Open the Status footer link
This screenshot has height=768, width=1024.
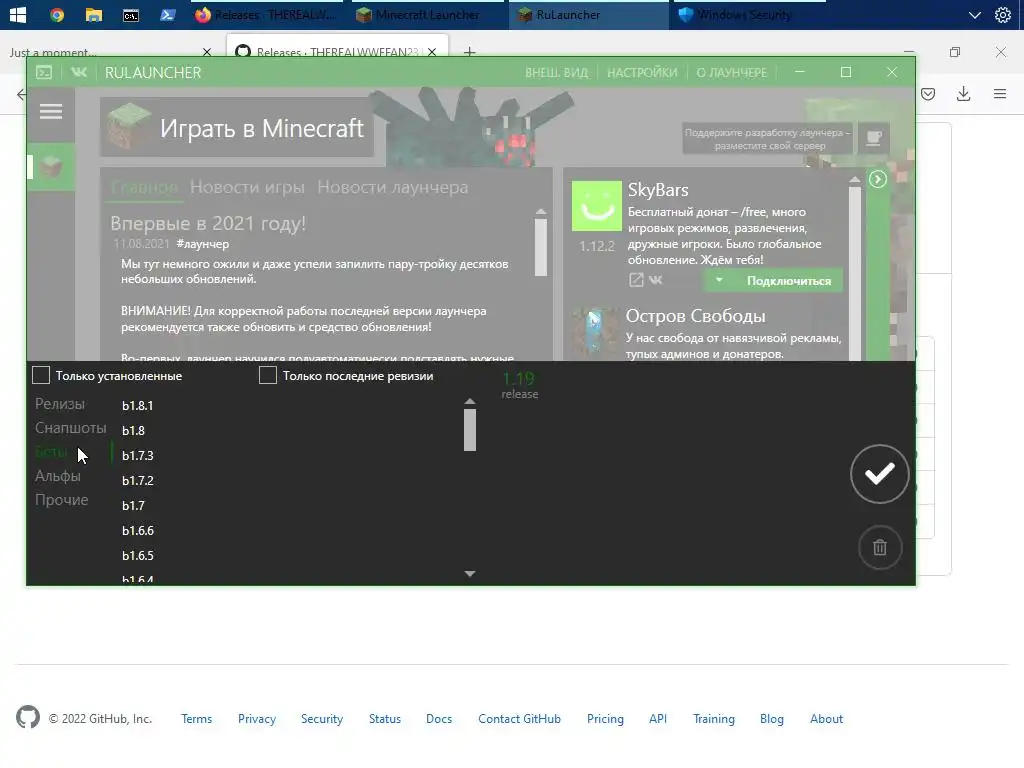[x=385, y=718]
